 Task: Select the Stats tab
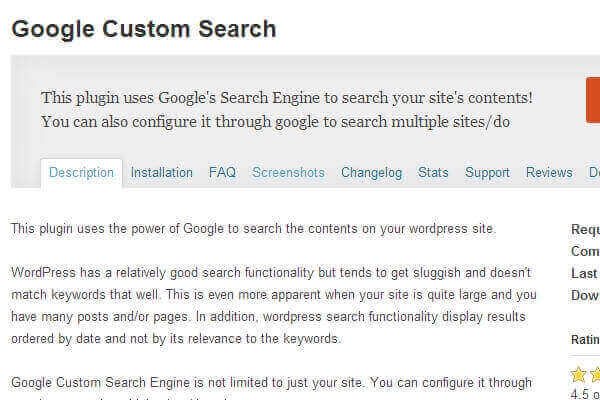433,172
